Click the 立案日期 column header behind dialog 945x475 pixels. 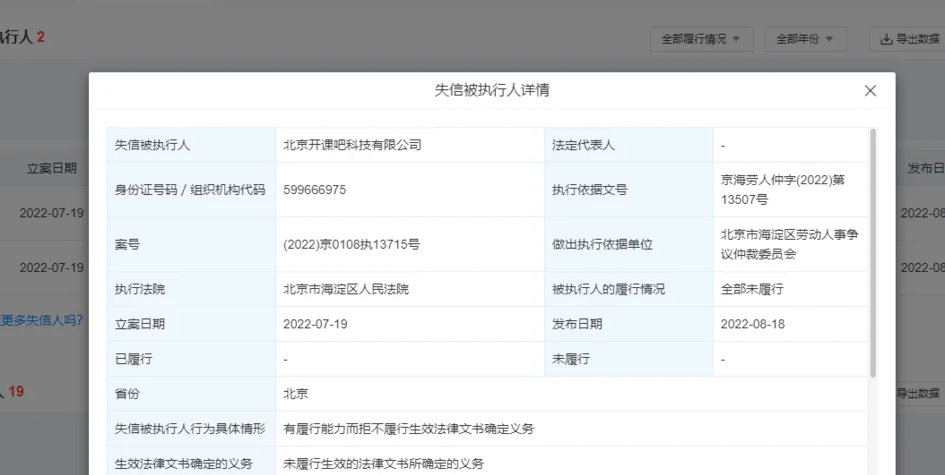[x=51, y=168]
